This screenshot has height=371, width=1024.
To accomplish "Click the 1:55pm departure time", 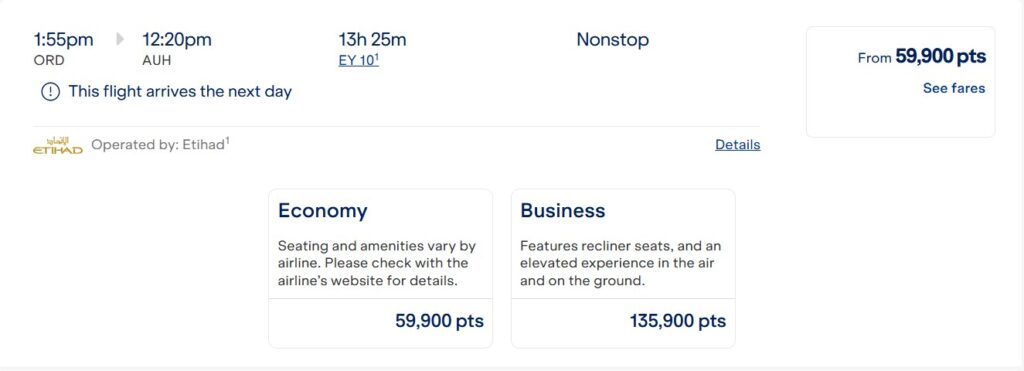I will pyautogui.click(x=63, y=40).
